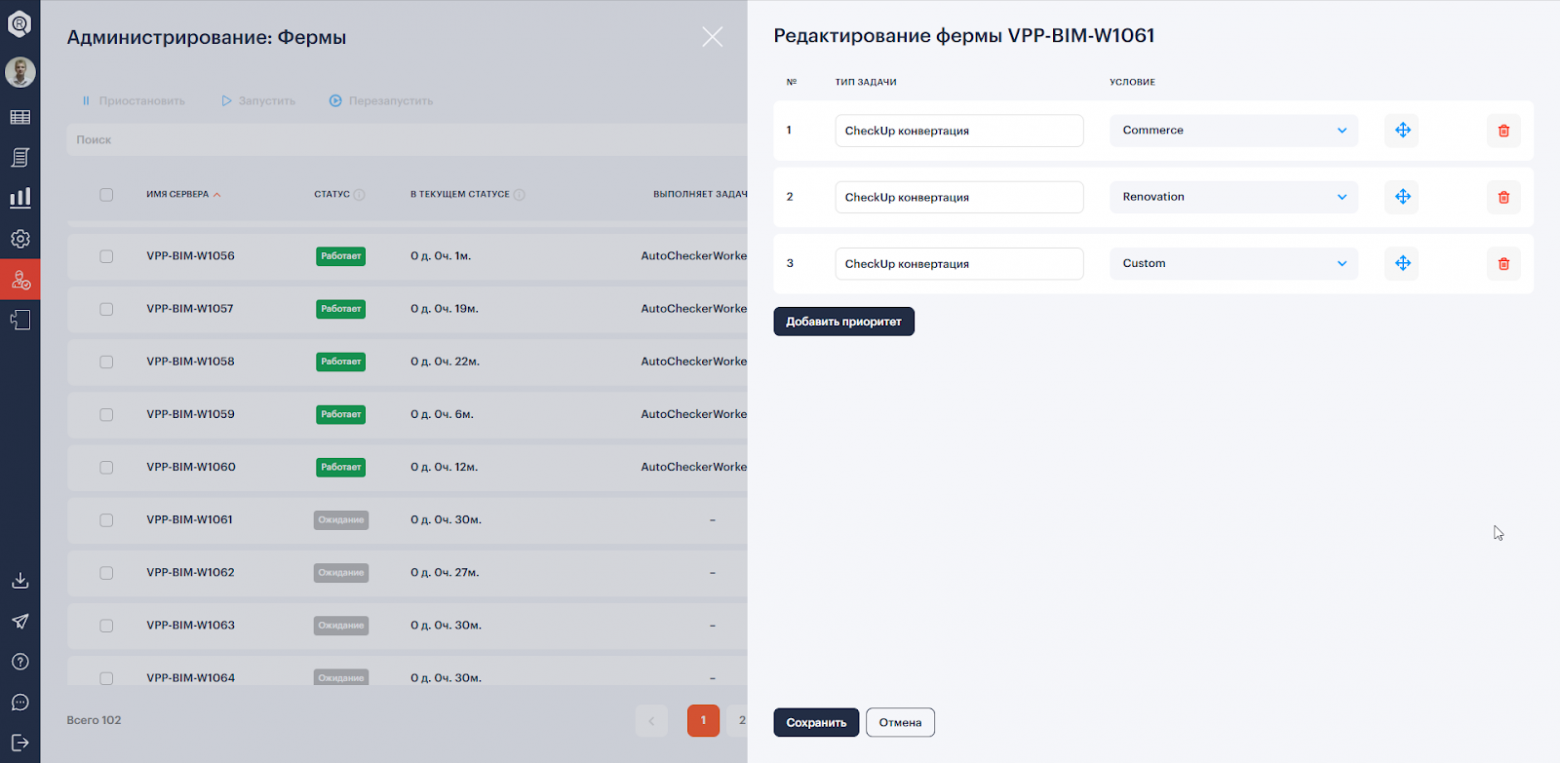Sort the table by Имя сервера column
The width and height of the screenshot is (1560, 763).
[x=178, y=194]
